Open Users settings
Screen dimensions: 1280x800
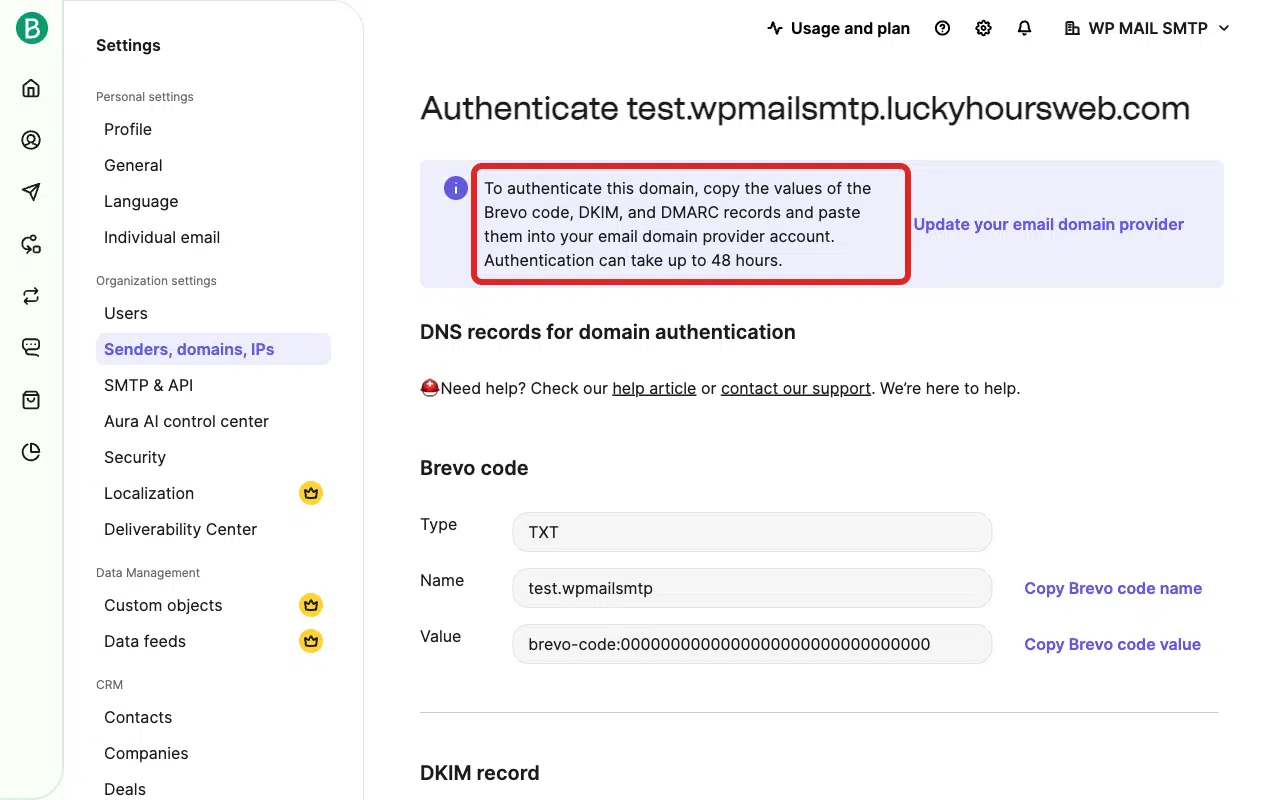click(x=126, y=313)
